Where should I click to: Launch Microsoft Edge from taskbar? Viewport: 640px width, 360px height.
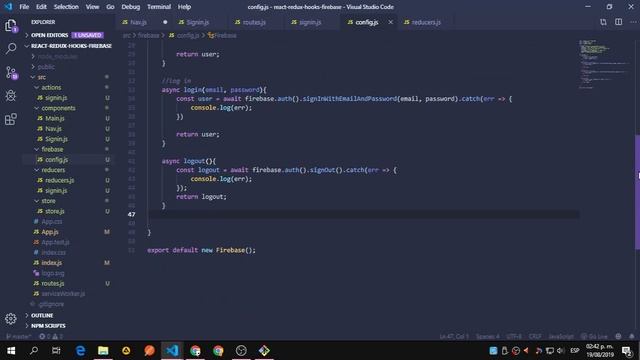80,351
